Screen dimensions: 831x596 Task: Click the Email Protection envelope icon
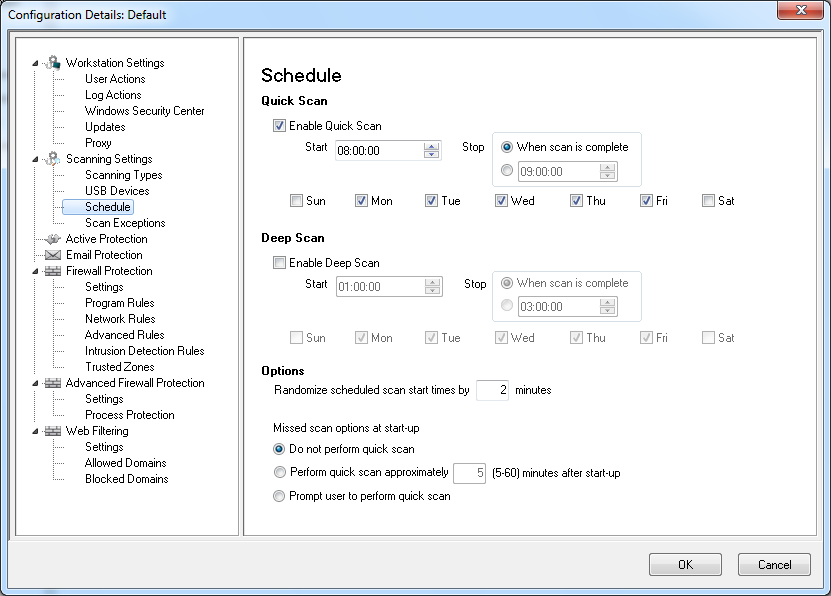pyautogui.click(x=53, y=255)
